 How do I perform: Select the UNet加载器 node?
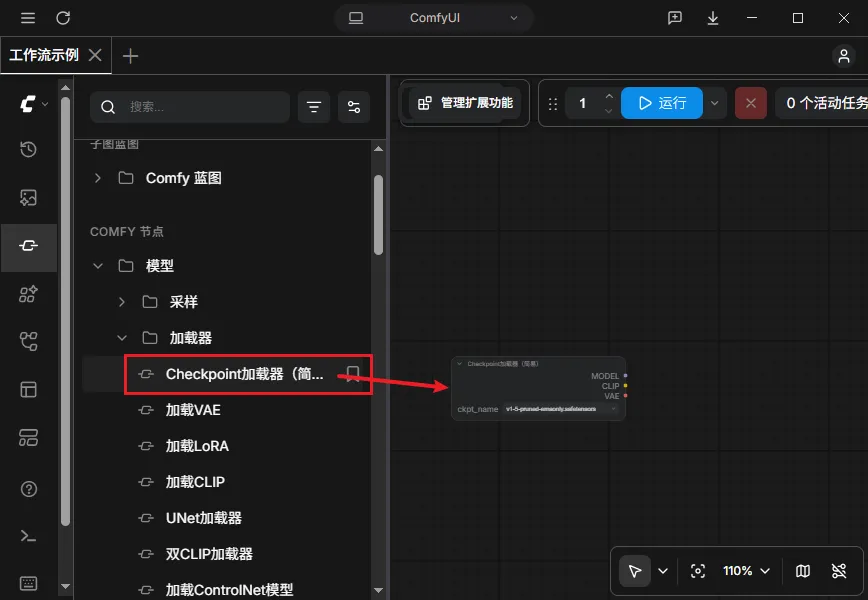(x=204, y=518)
